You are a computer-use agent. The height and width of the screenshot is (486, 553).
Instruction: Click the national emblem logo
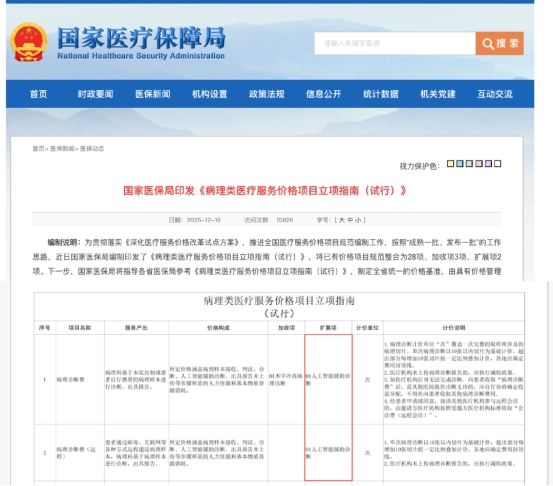click(29, 42)
